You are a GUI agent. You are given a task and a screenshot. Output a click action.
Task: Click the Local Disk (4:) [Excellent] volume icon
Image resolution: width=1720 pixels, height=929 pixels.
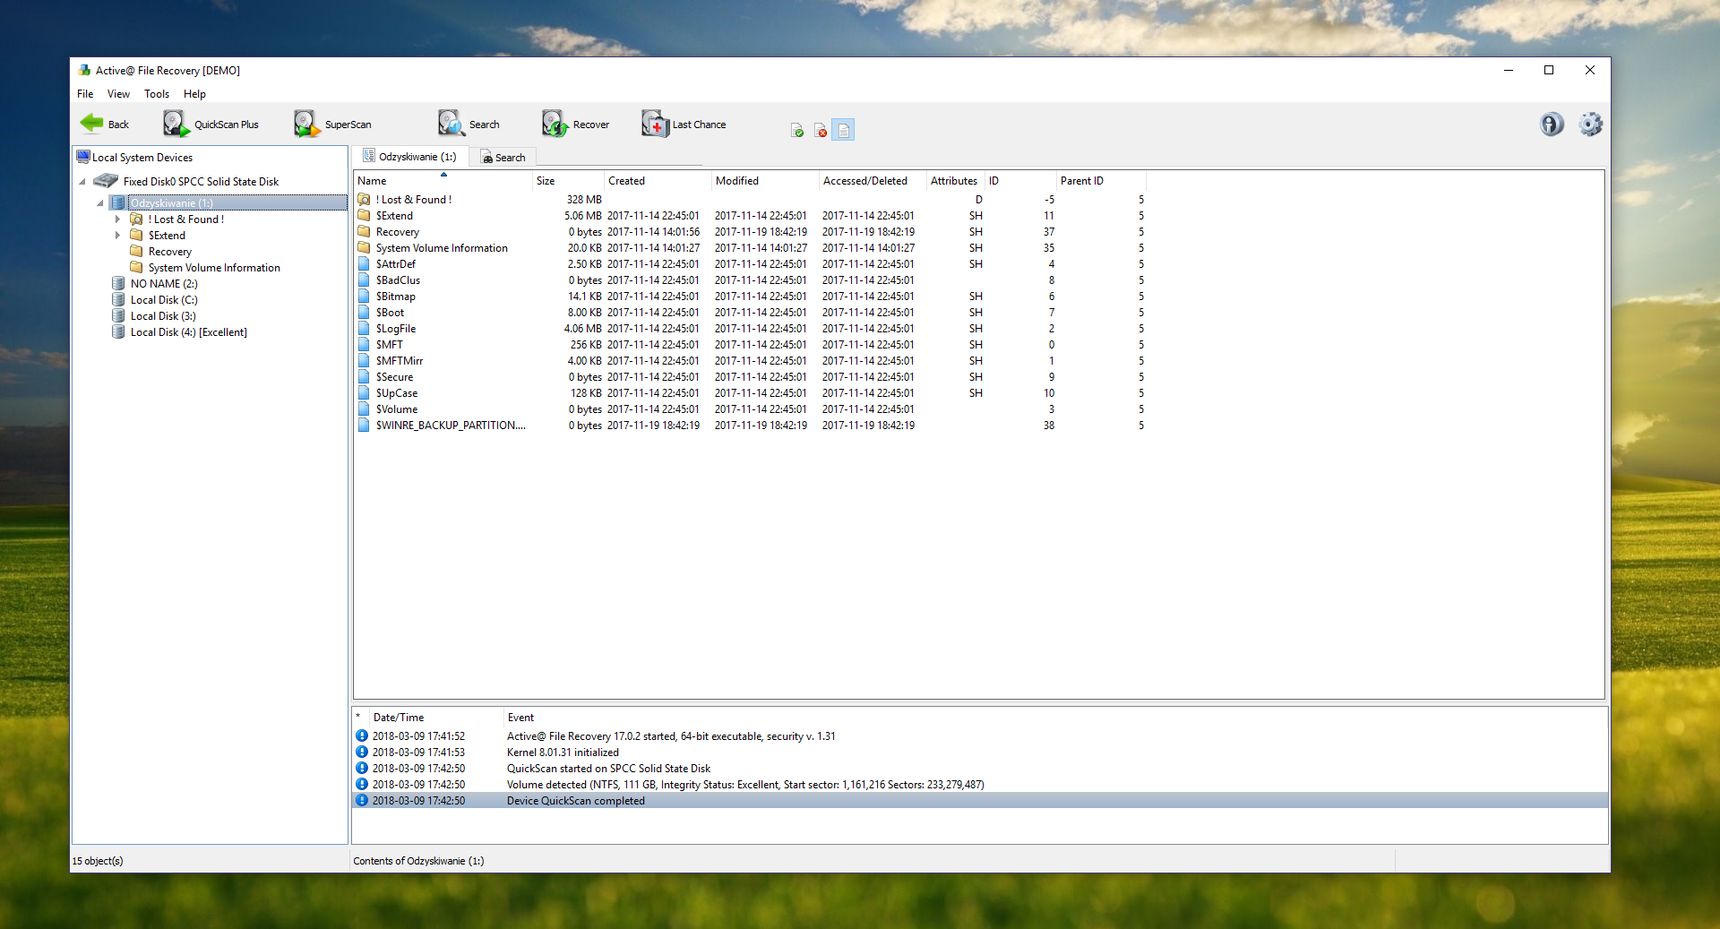tap(119, 332)
